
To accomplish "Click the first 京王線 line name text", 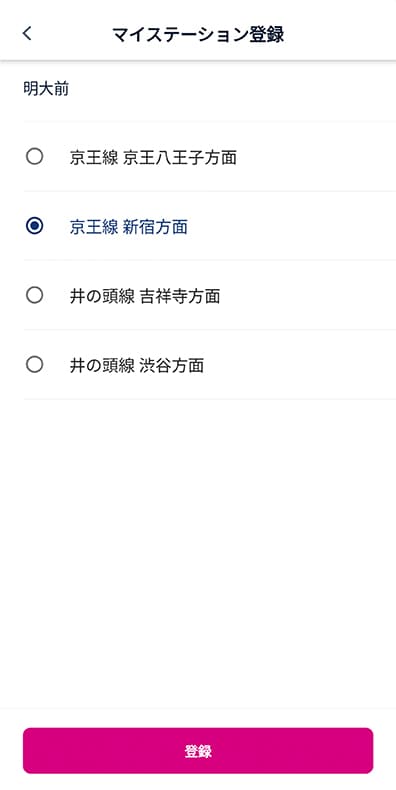I will (x=94, y=158).
